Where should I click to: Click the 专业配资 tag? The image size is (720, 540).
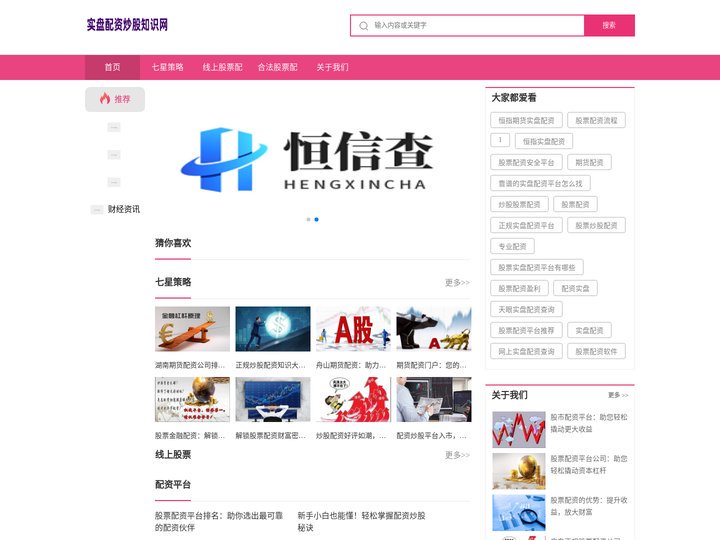(x=512, y=247)
